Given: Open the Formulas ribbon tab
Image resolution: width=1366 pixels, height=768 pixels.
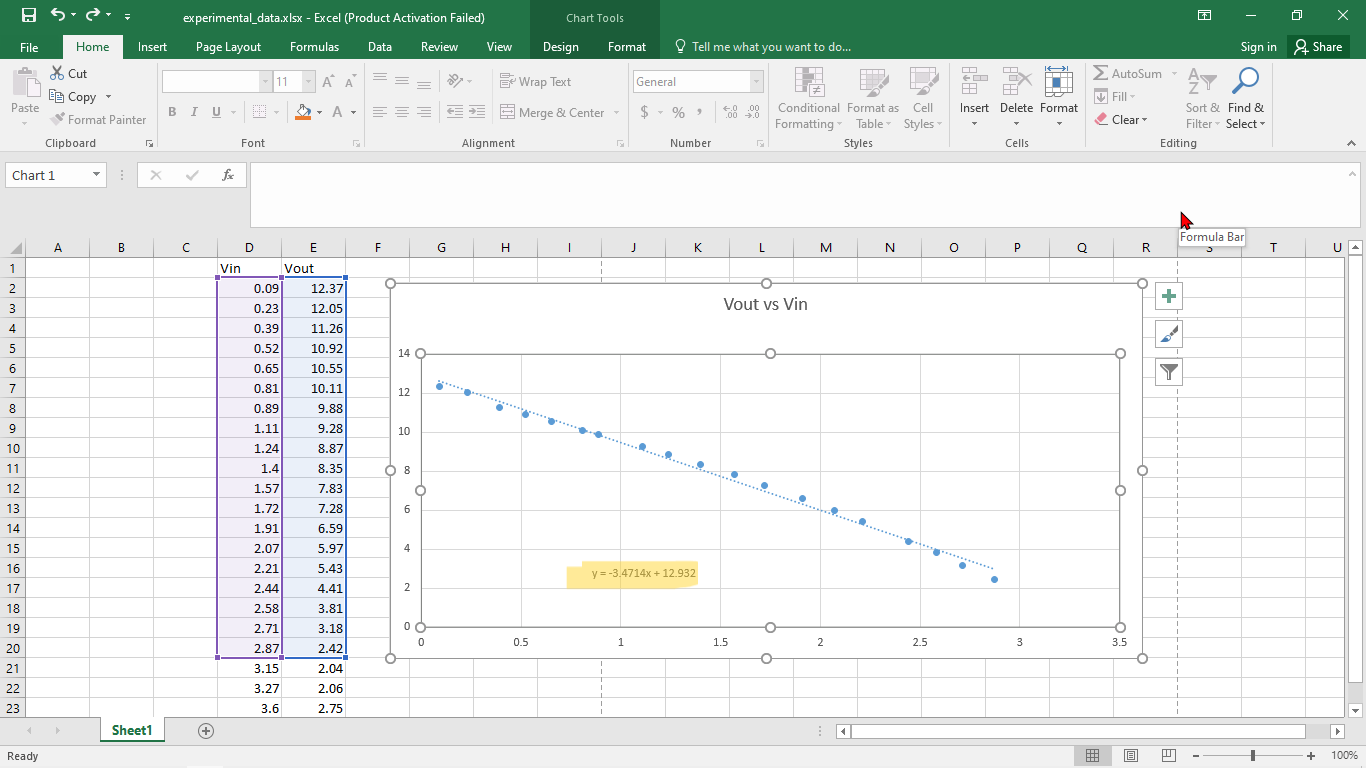Looking at the screenshot, I should (314, 46).
